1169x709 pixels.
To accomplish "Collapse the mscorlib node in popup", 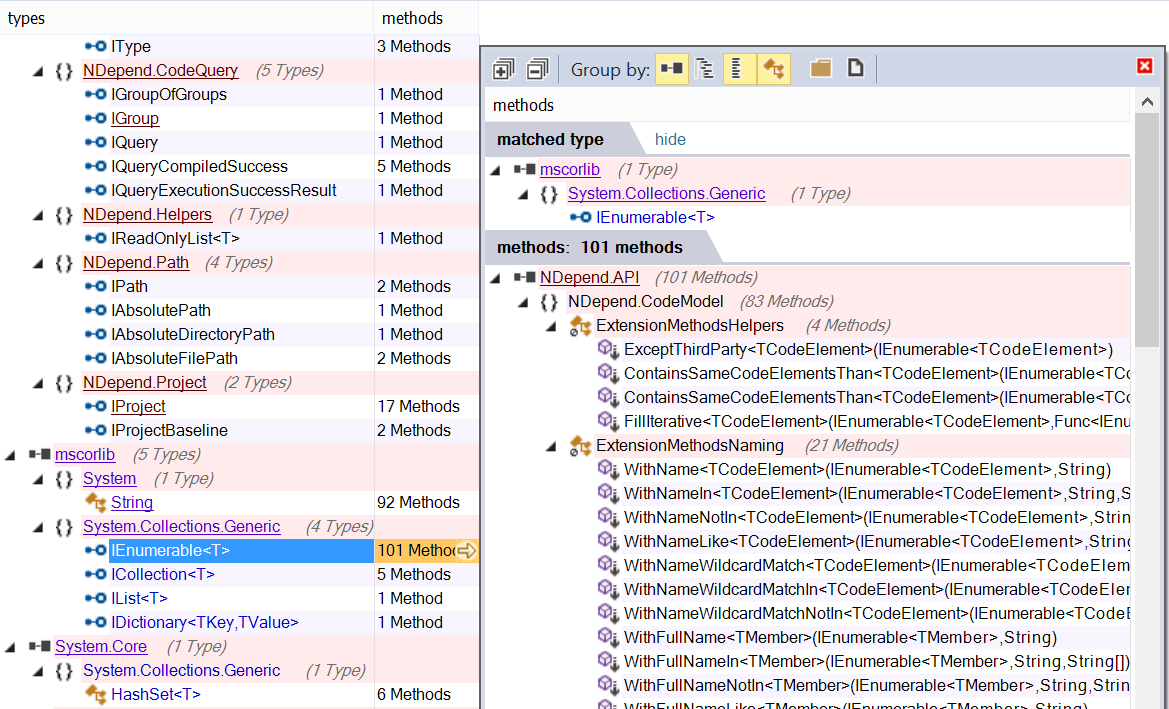I will pyautogui.click(x=496, y=170).
